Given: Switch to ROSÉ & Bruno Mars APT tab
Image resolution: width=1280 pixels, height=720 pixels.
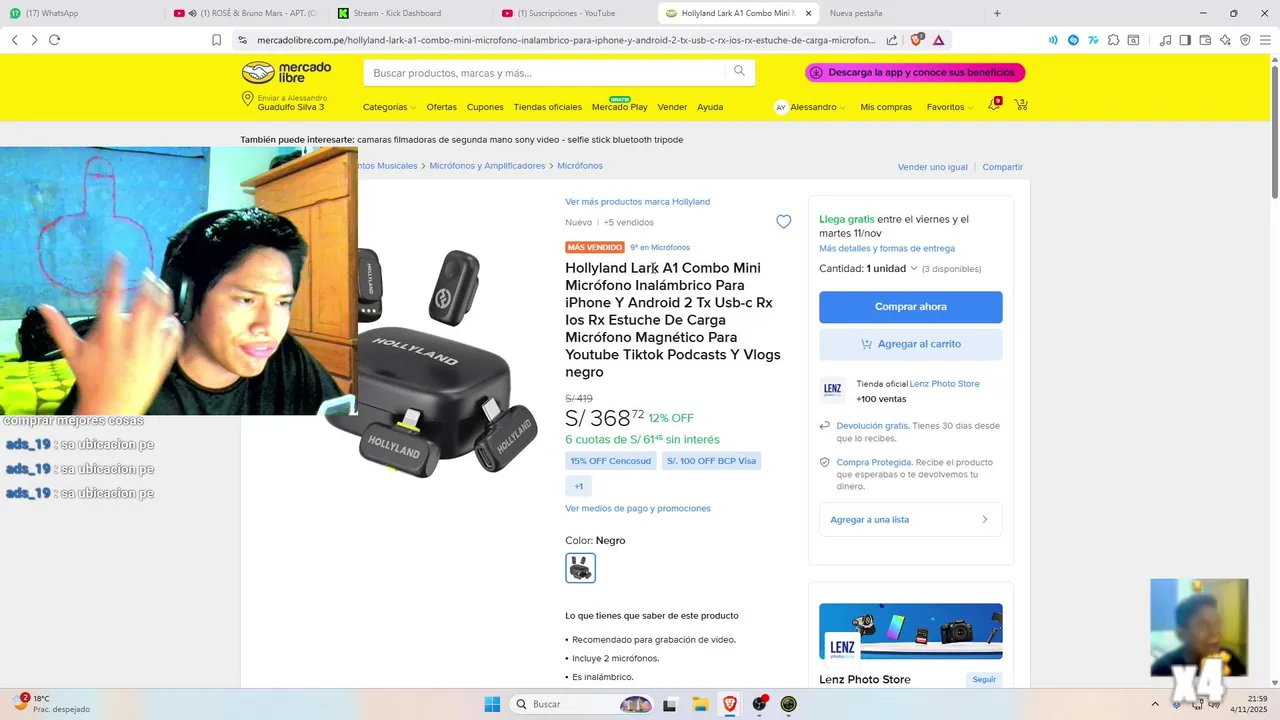Looking at the screenshot, I should point(245,13).
